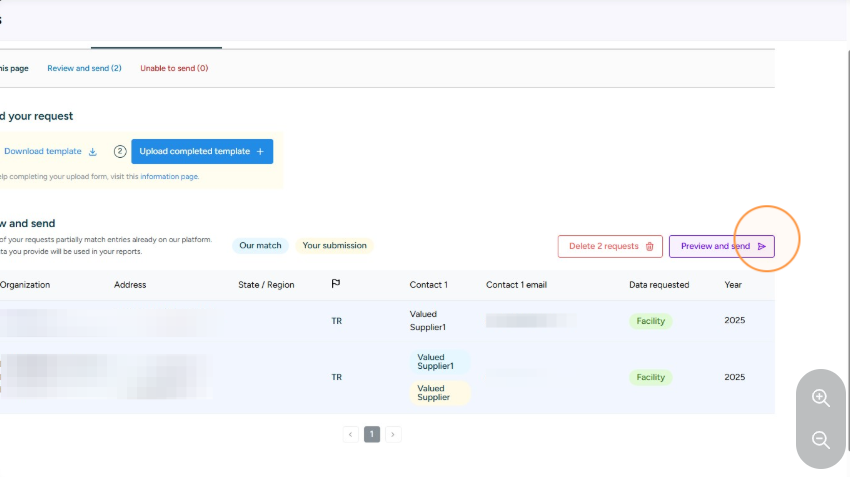Click the Year column header
This screenshot has width=850, height=477.
pos(733,285)
